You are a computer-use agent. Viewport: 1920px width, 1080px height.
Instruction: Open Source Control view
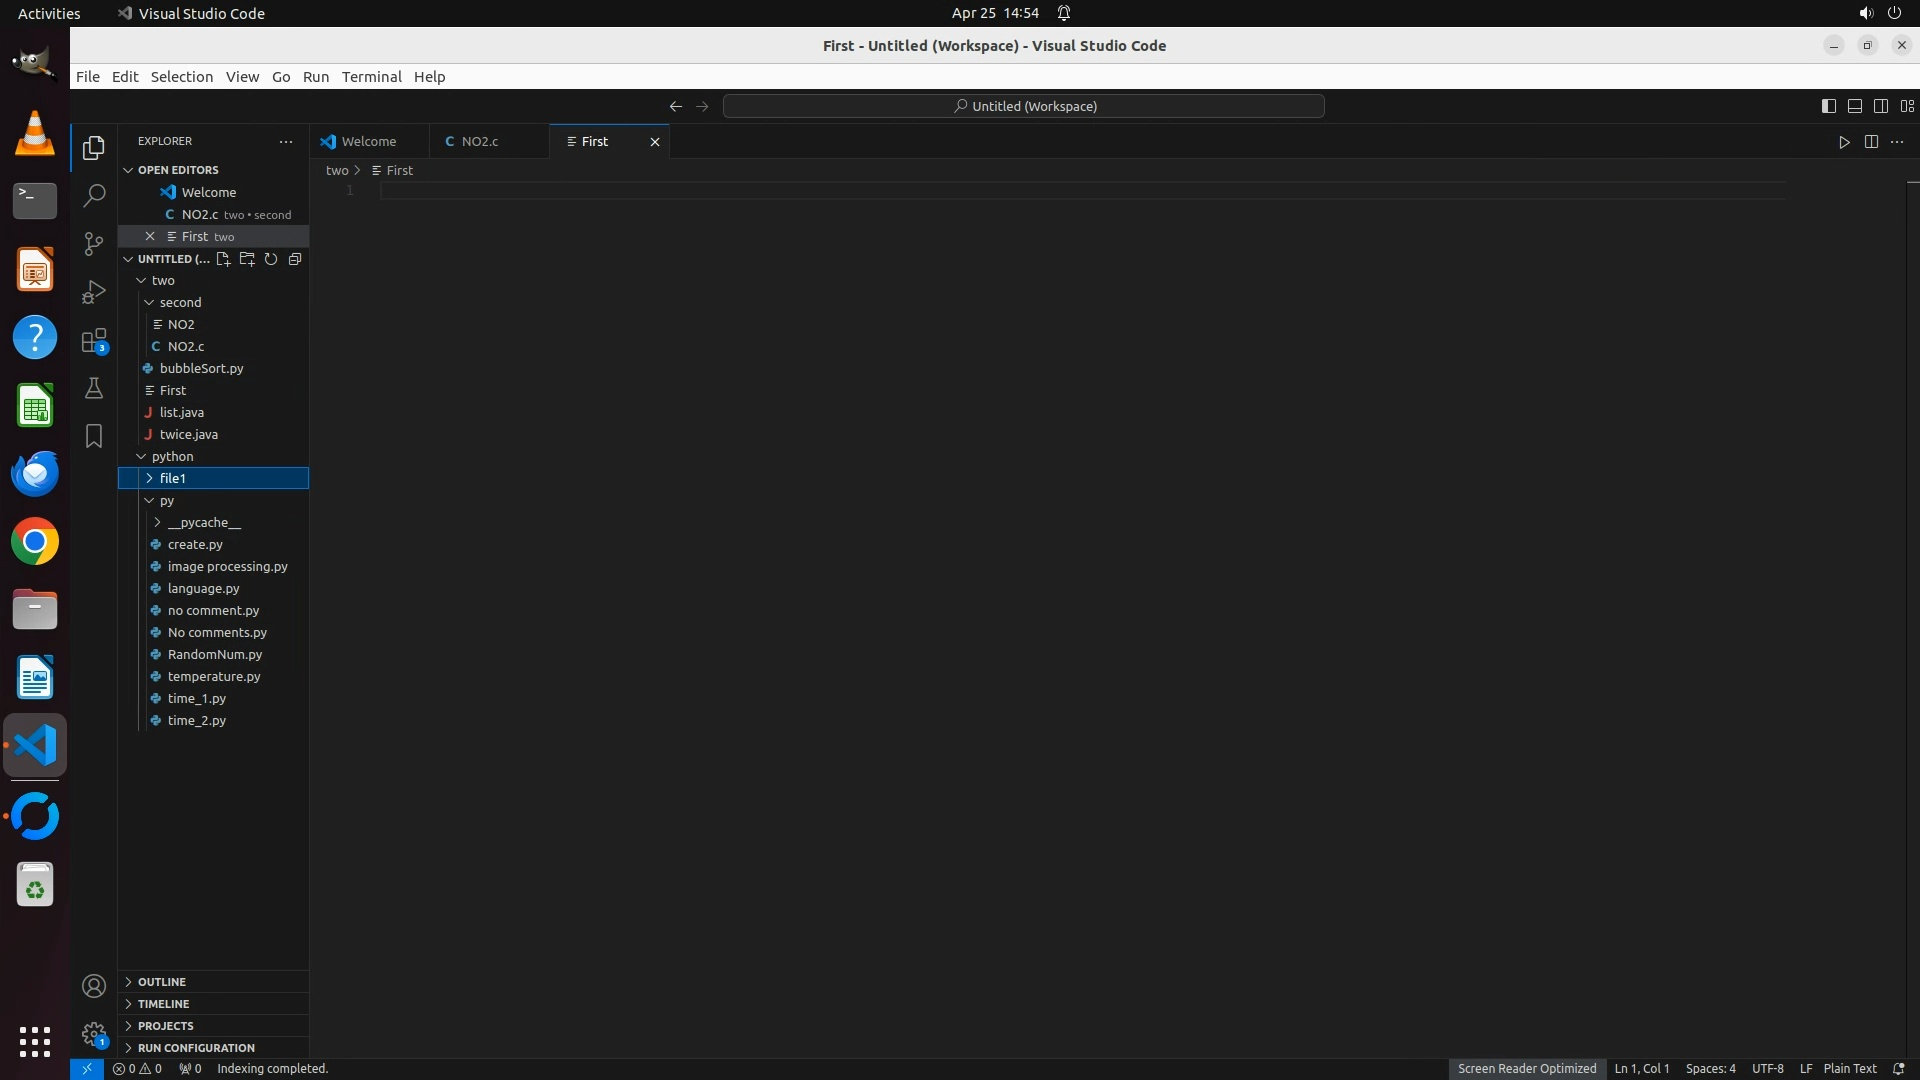click(x=94, y=244)
